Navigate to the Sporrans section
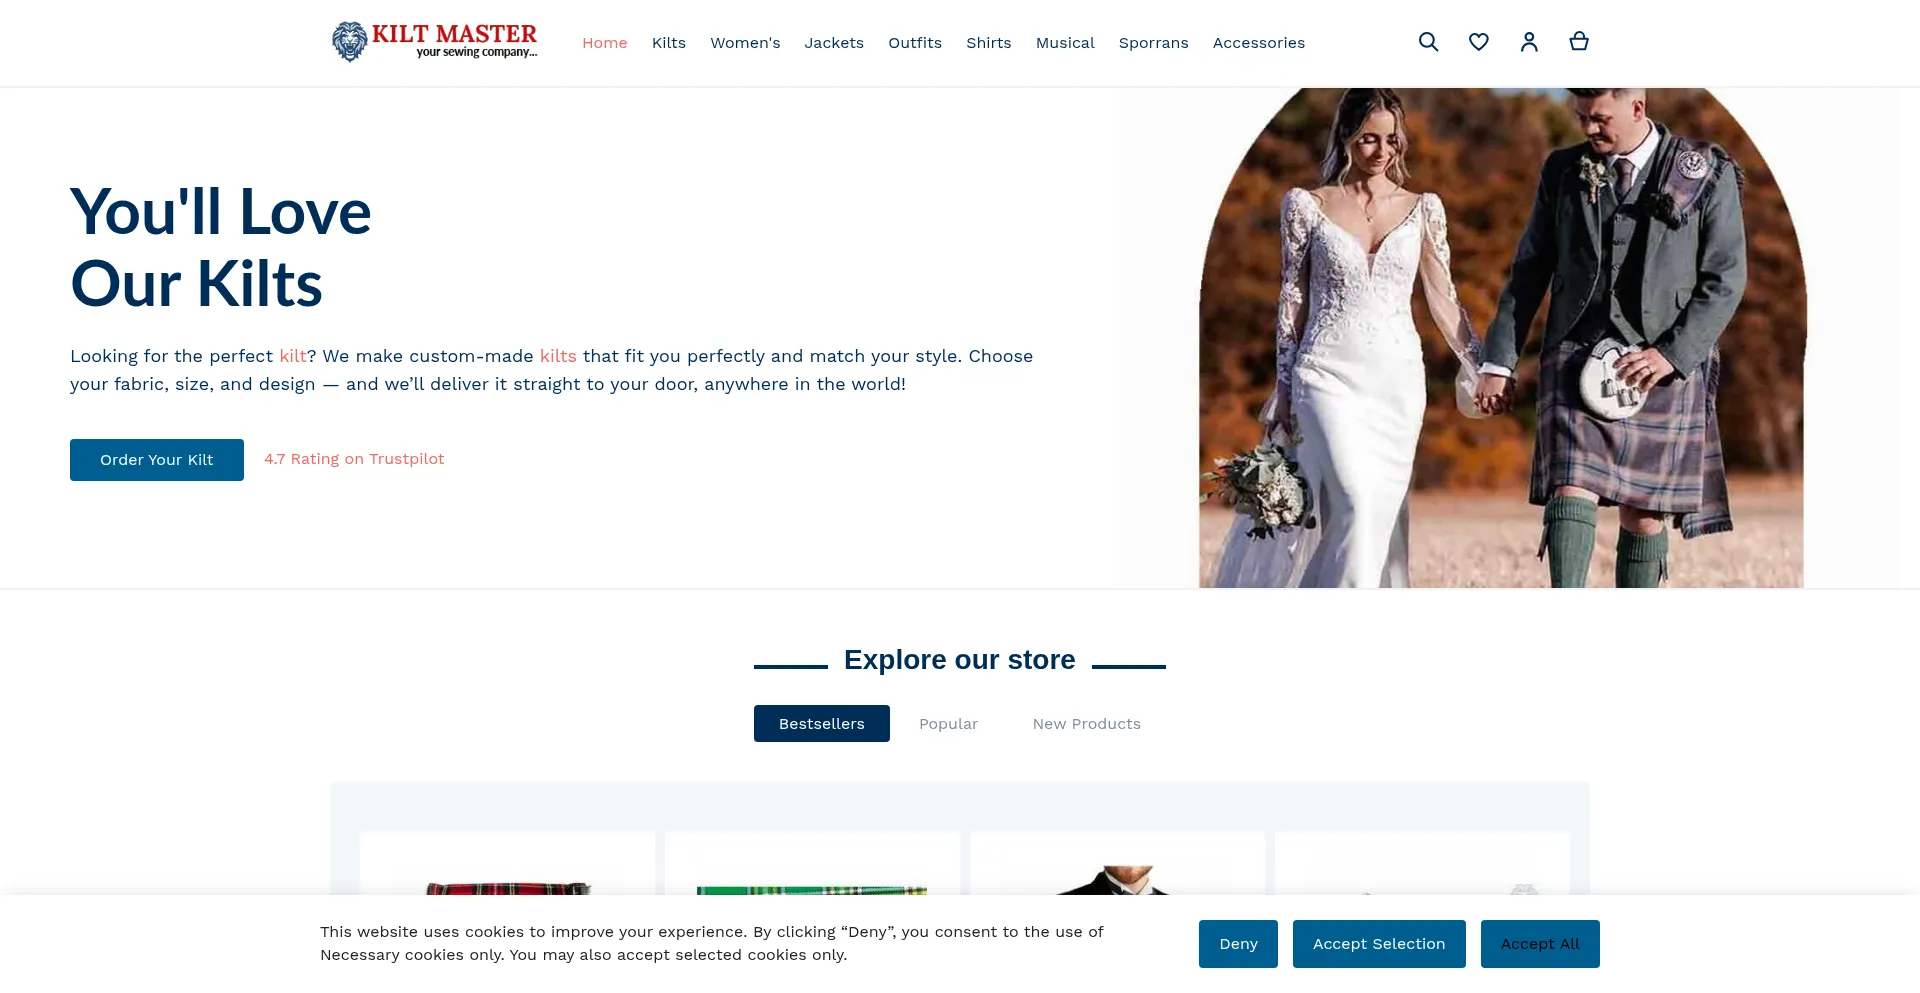This screenshot has width=1920, height=993. [1153, 42]
